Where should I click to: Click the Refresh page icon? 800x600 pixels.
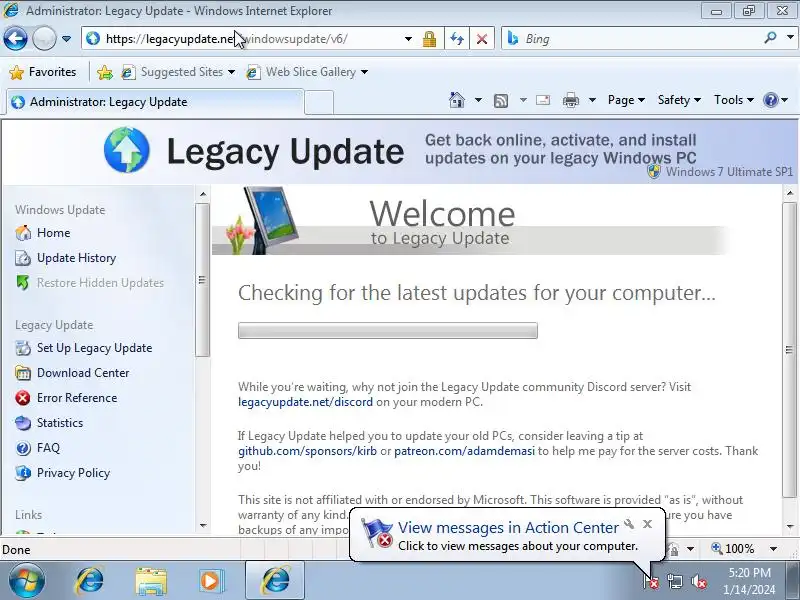(457, 39)
